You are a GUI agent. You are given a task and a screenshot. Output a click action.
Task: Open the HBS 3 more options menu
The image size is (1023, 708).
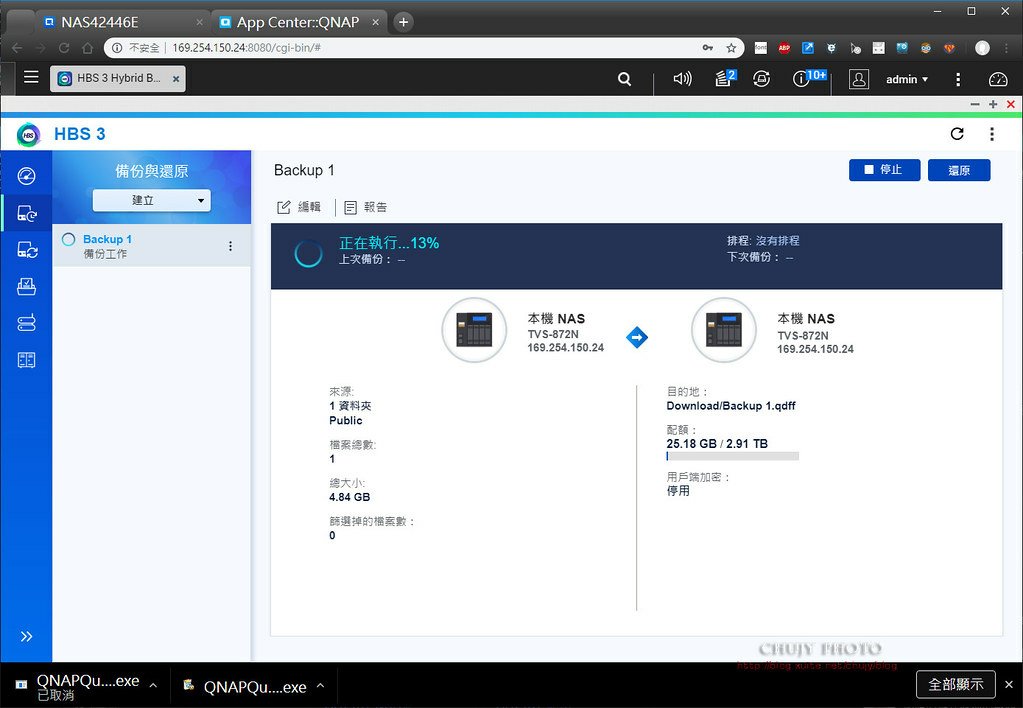pyautogui.click(x=992, y=134)
